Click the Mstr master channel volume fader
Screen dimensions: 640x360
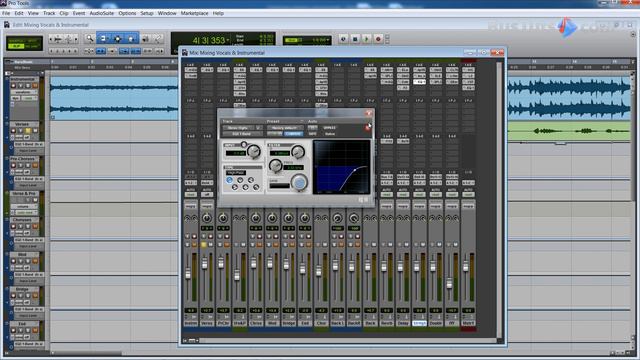click(x=466, y=267)
